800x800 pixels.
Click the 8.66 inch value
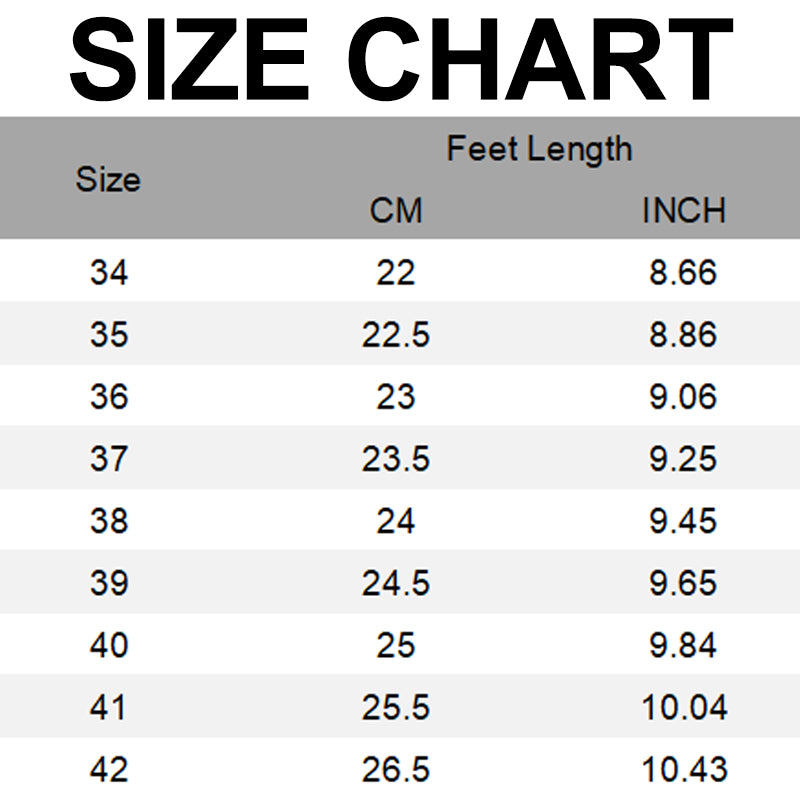[684, 272]
